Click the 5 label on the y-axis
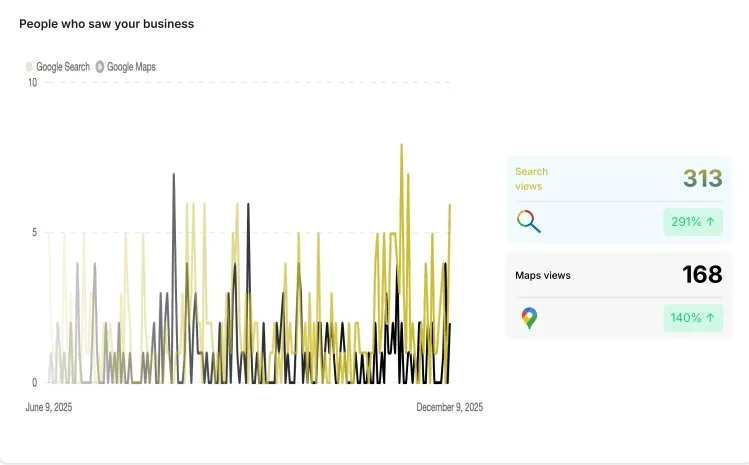 pyautogui.click(x=34, y=233)
